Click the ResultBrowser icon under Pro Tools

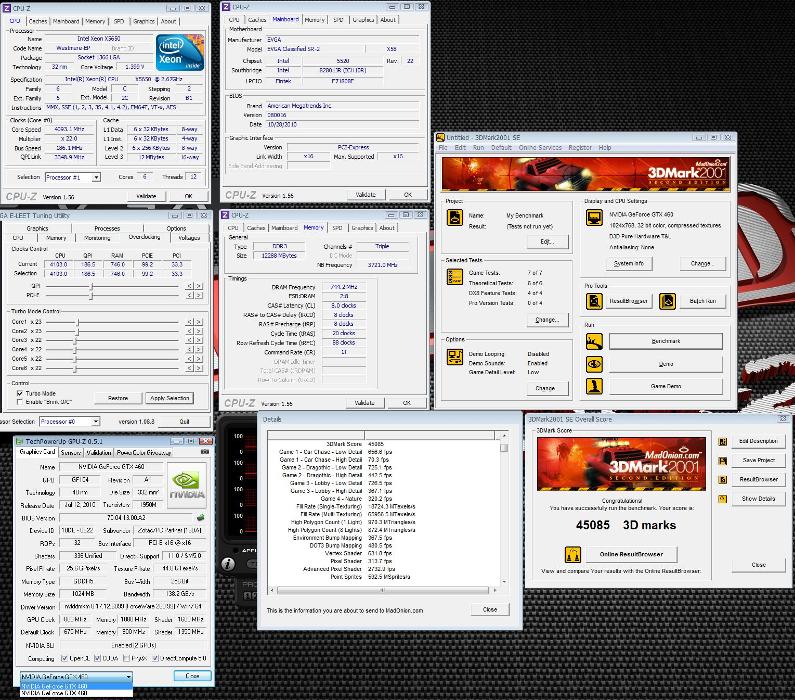594,301
